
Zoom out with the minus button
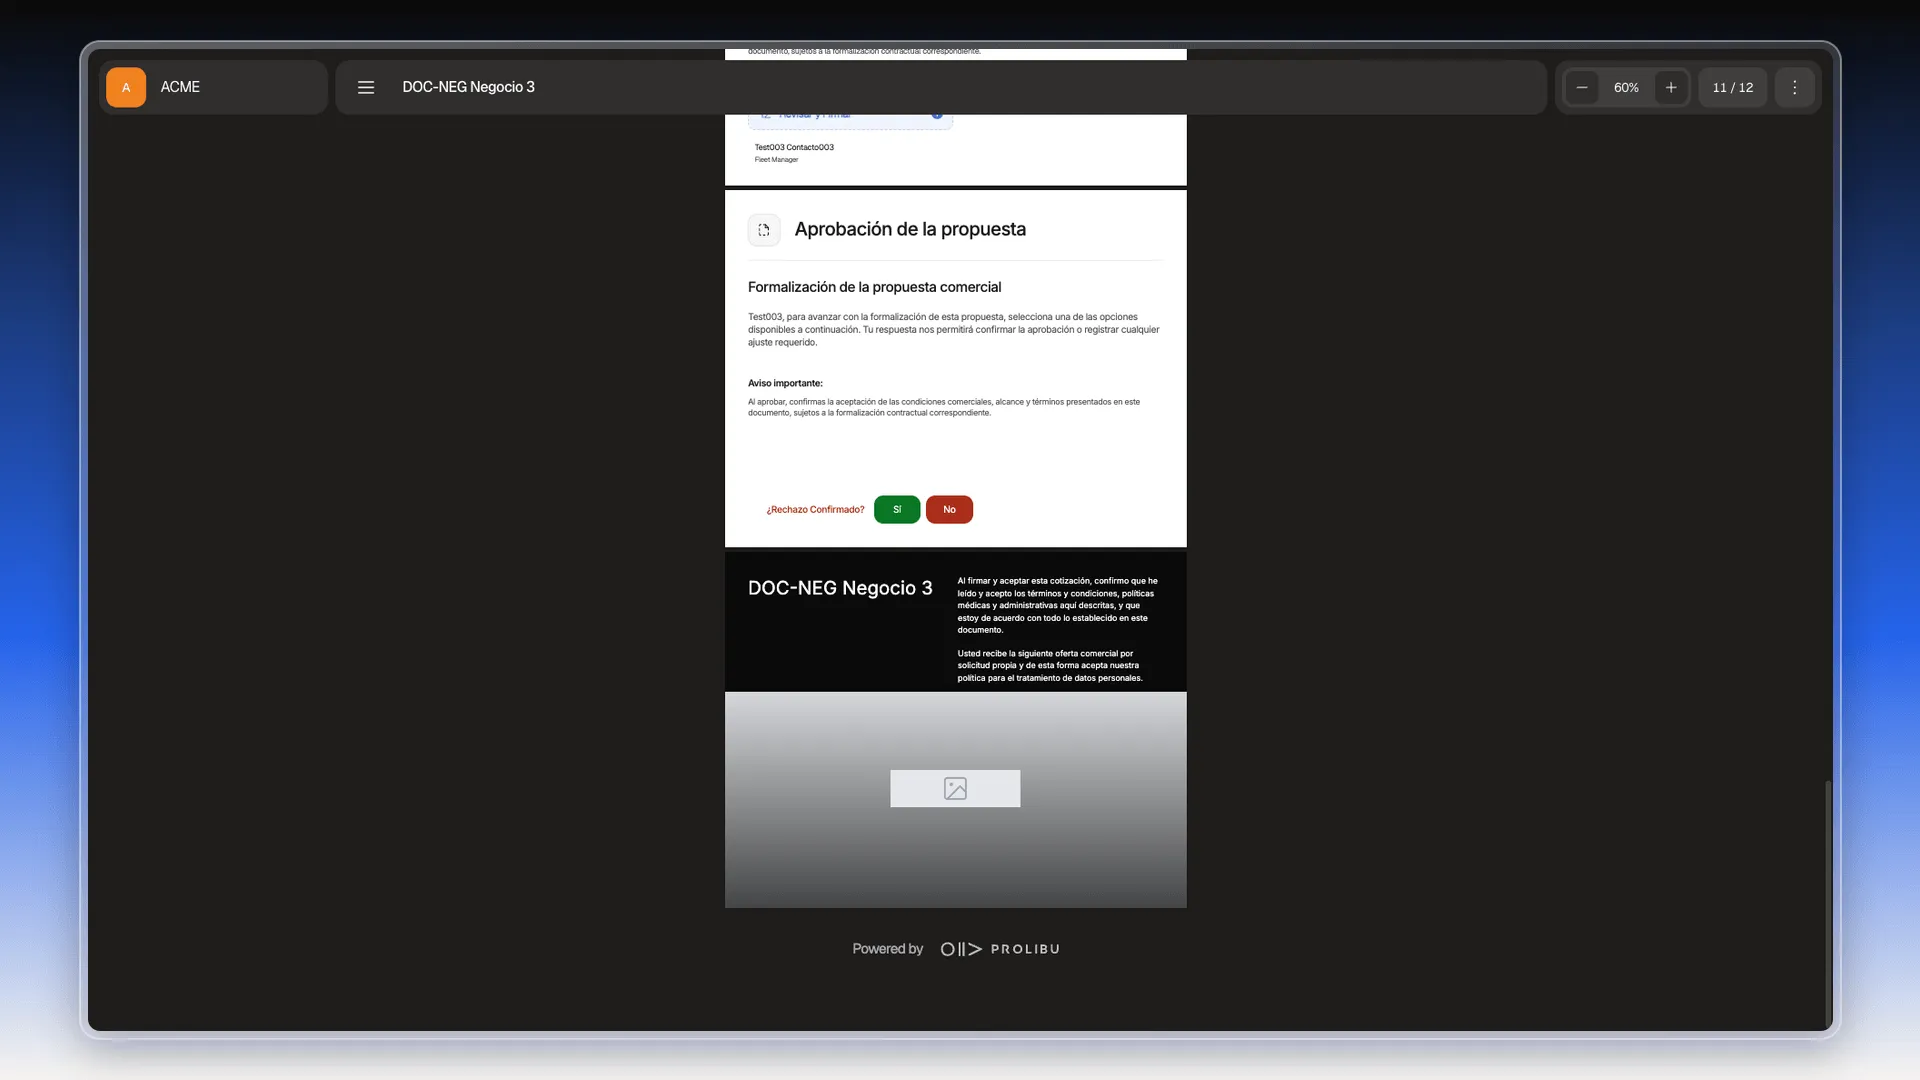tap(1582, 87)
